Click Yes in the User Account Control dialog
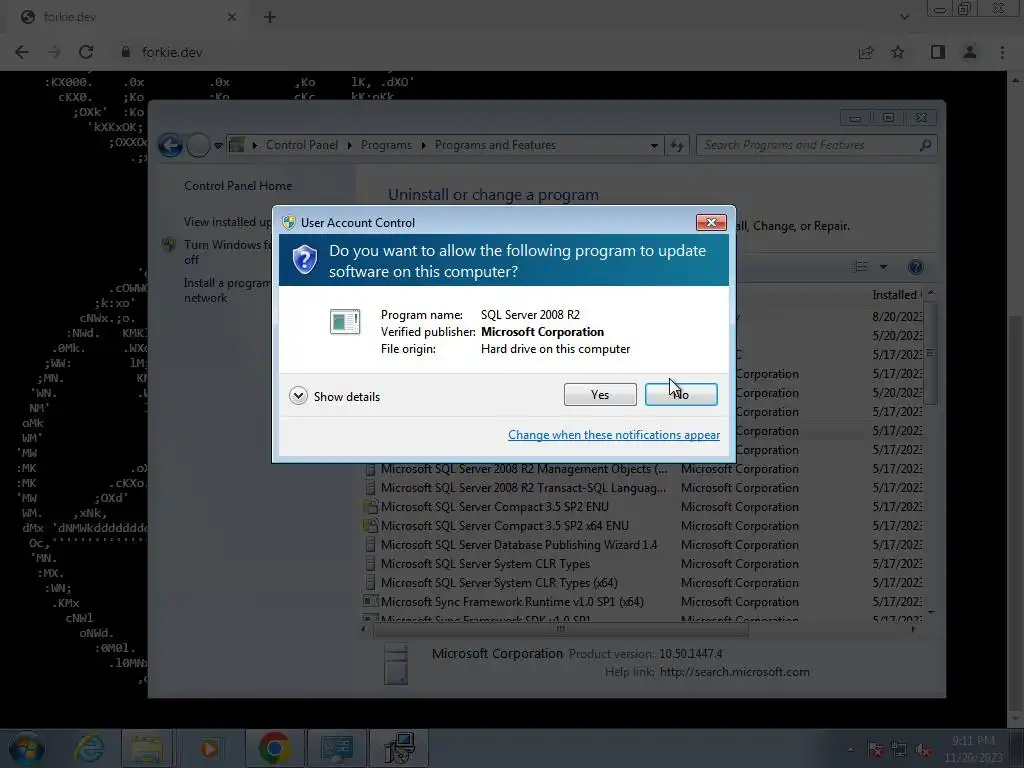This screenshot has width=1024, height=768. [600, 394]
